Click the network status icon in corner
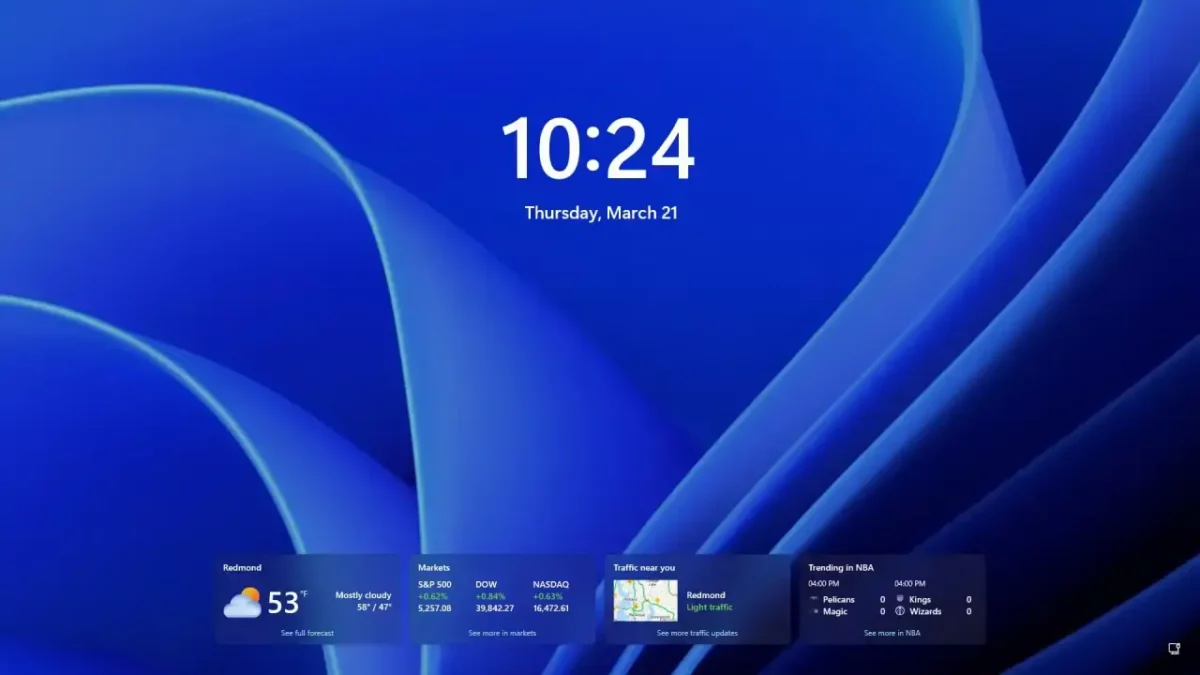Image resolution: width=1200 pixels, height=675 pixels. 1174,649
